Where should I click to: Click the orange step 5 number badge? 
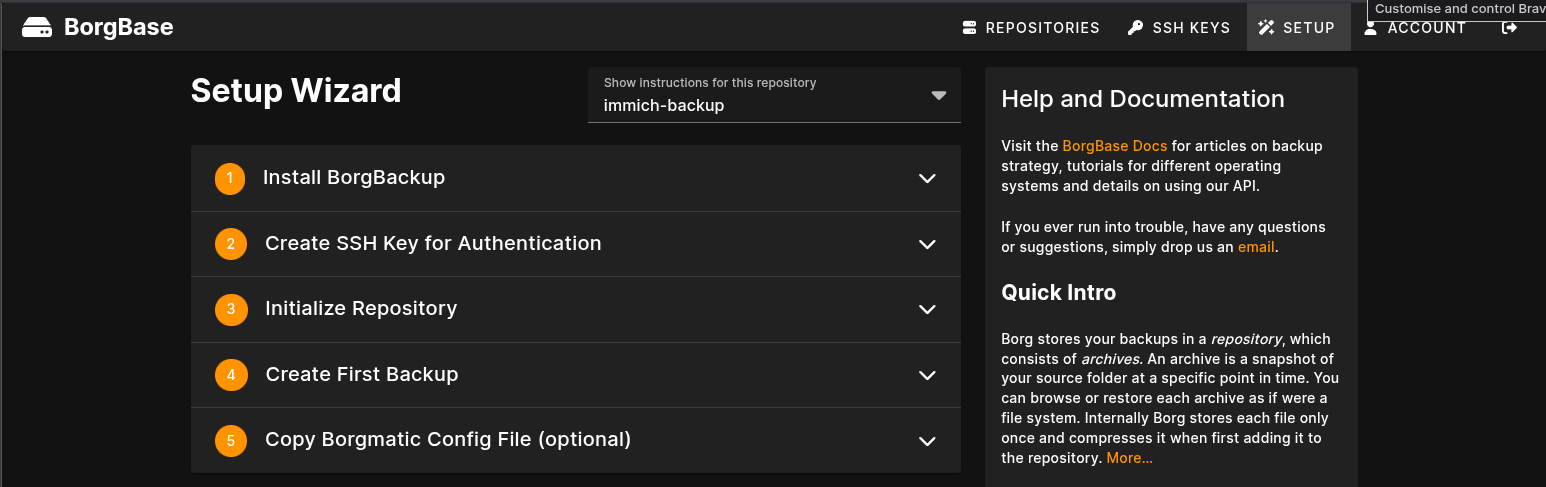coord(230,440)
